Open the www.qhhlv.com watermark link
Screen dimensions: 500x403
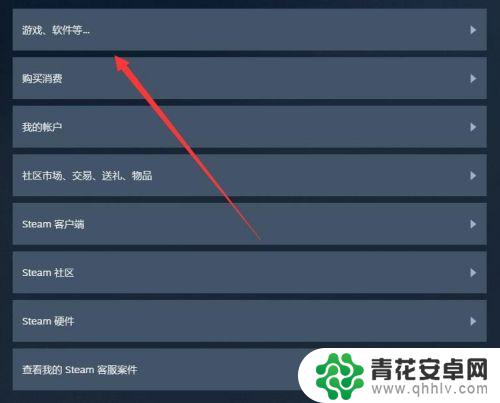[x=429, y=389]
